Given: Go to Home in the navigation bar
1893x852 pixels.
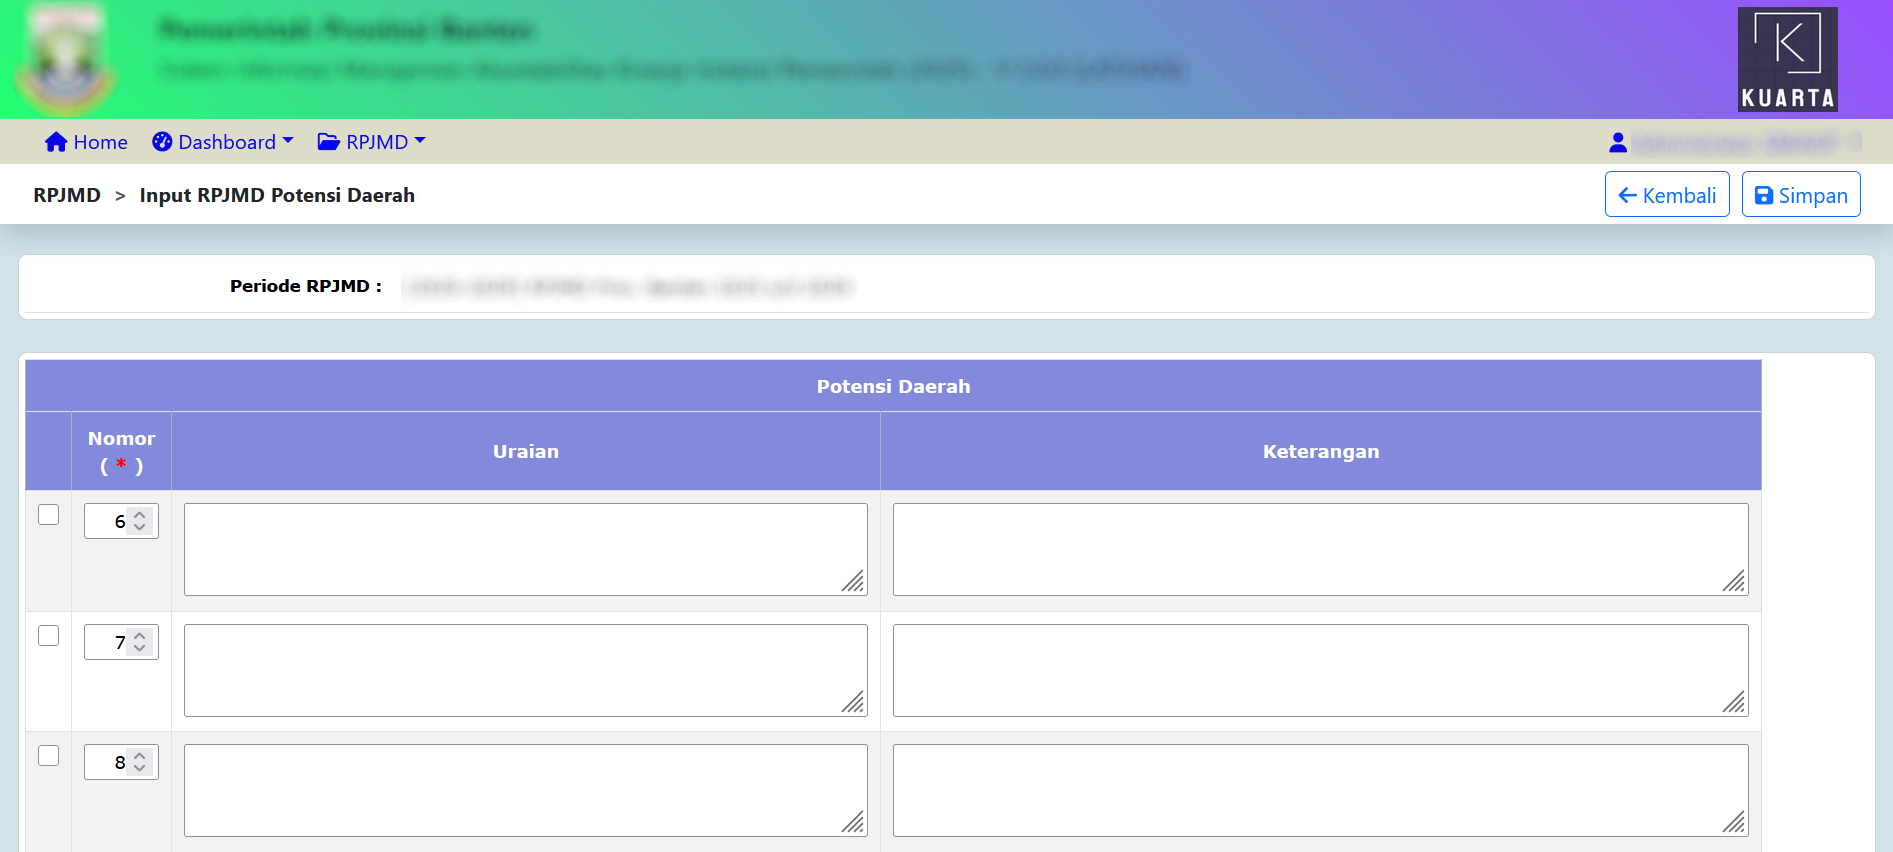Looking at the screenshot, I should point(100,142).
